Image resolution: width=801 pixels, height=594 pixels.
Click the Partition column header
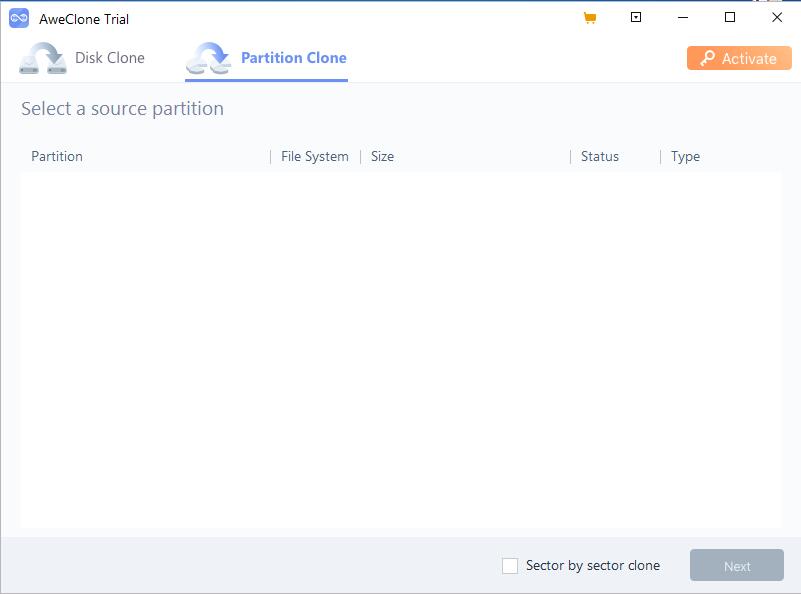point(57,156)
